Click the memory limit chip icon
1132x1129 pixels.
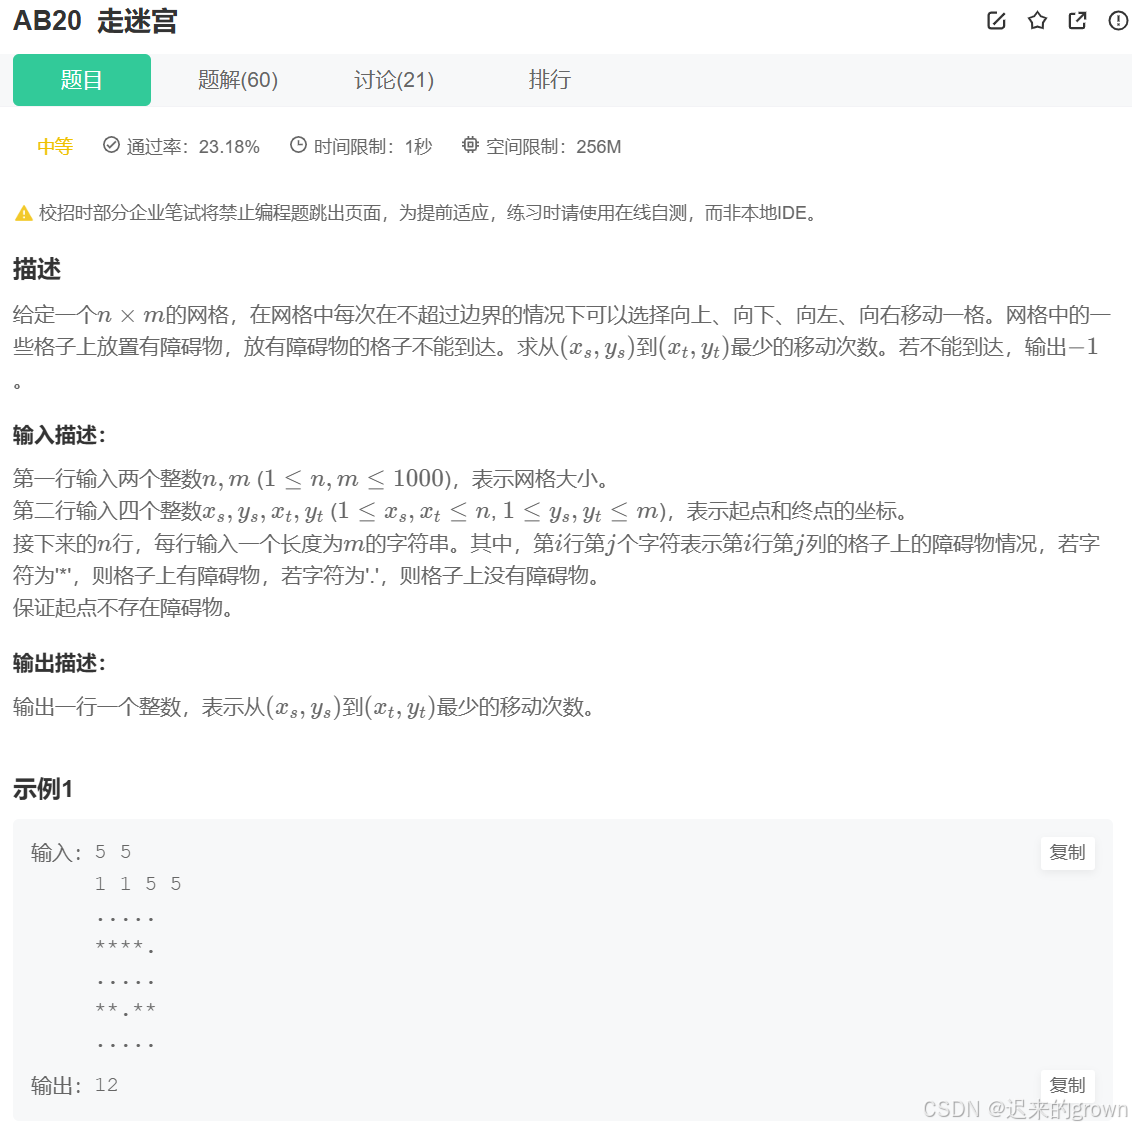(x=470, y=145)
